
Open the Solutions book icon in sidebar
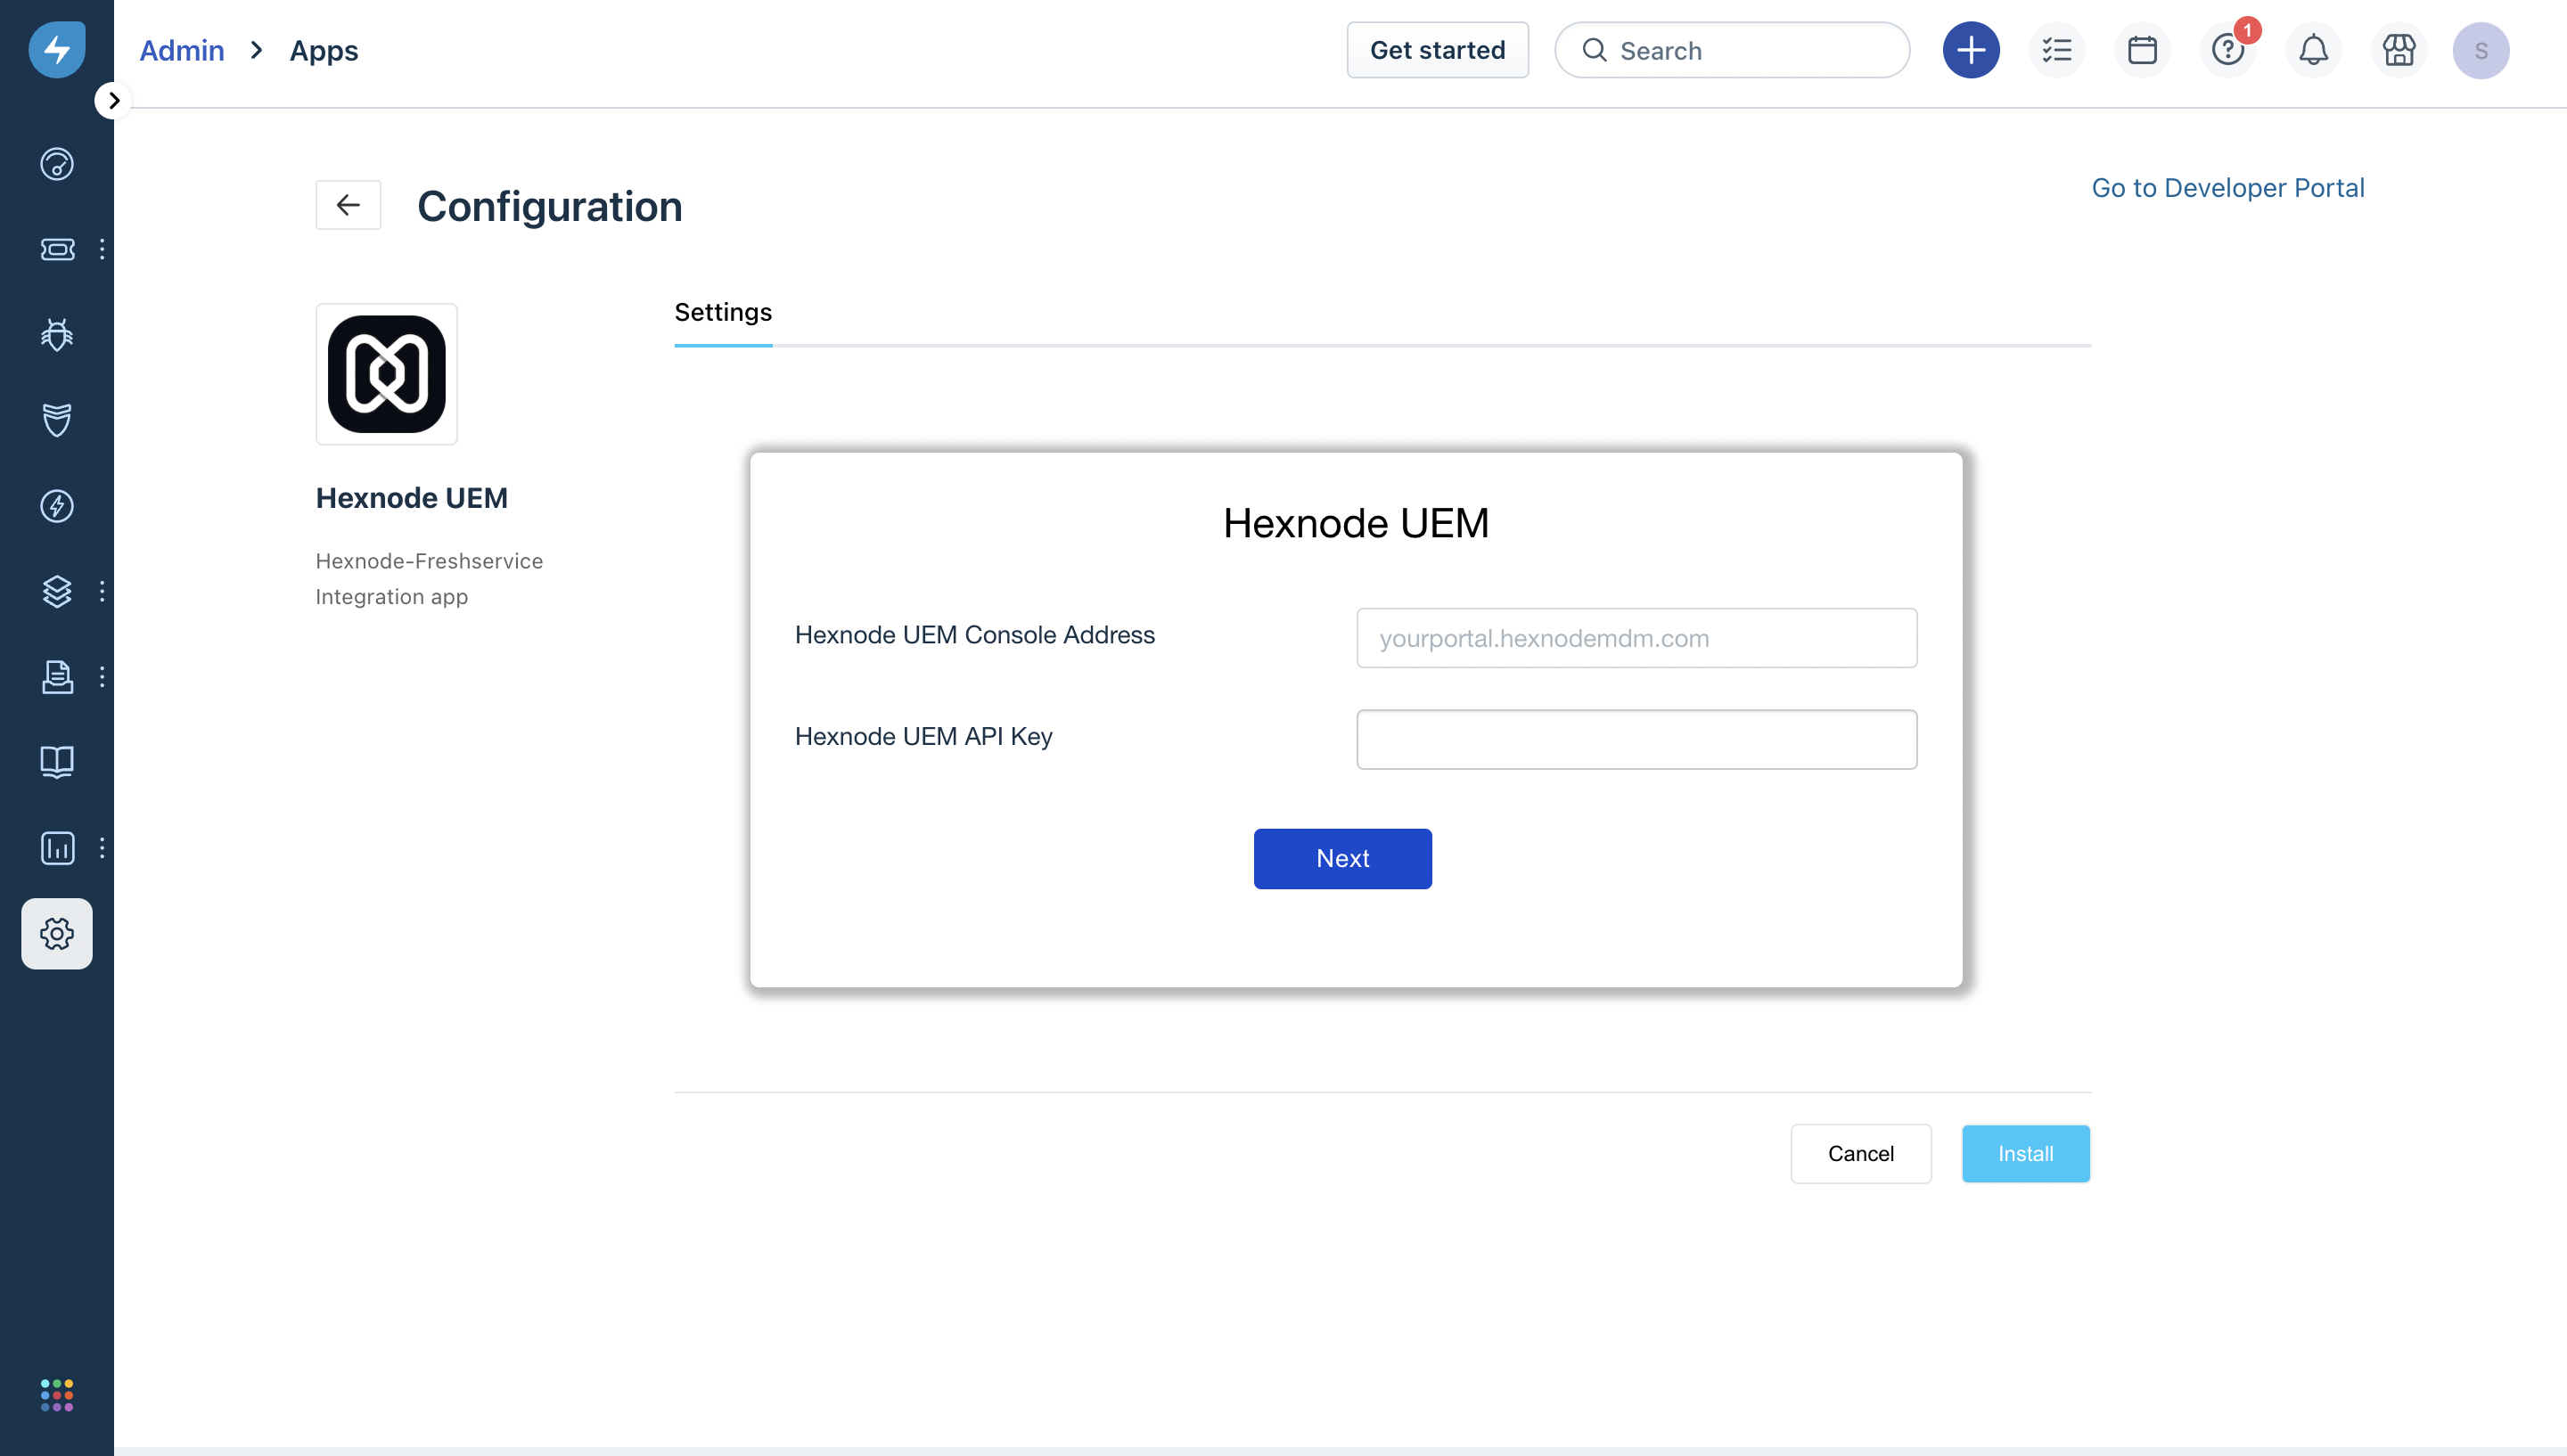(x=57, y=762)
